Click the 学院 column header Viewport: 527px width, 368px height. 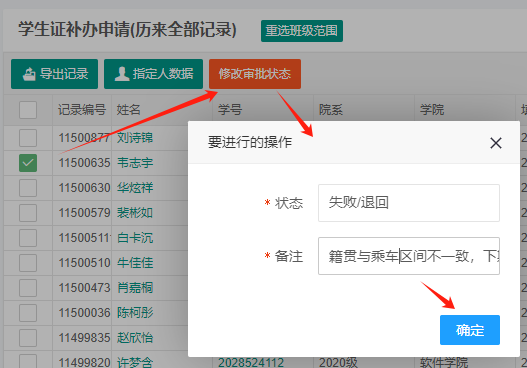point(432,110)
